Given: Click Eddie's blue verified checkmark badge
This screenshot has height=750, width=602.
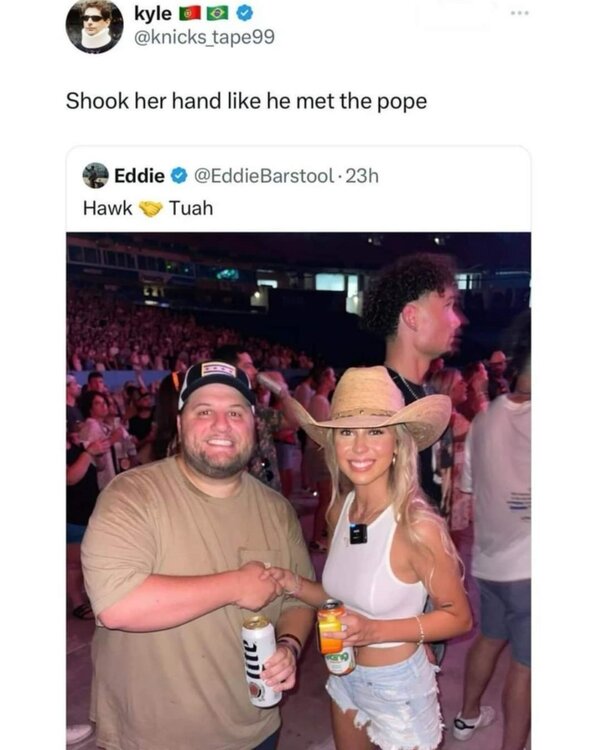Looking at the screenshot, I should tap(179, 176).
